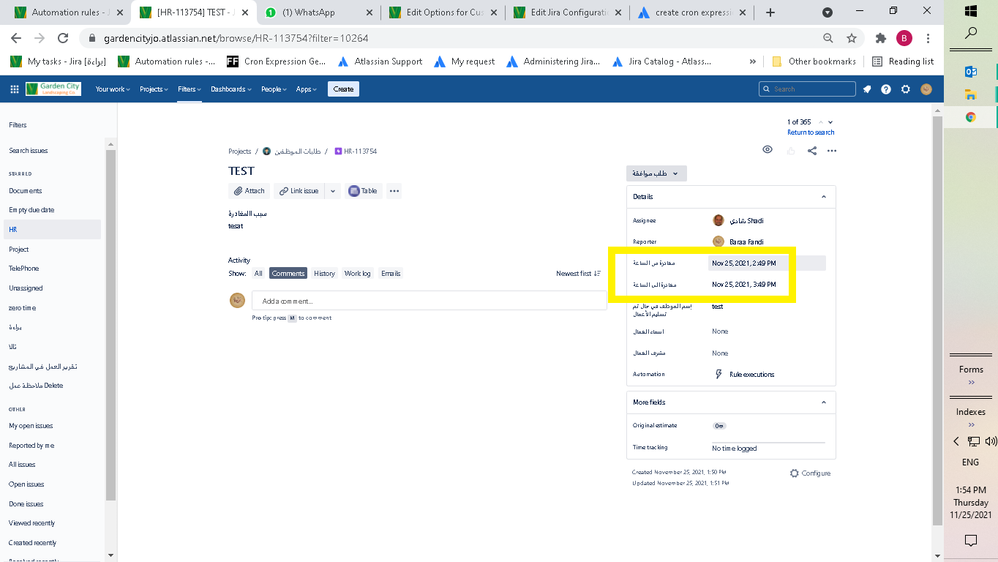The image size is (998, 562).
Task: Select My open issues filter
Action: [x=31, y=426]
